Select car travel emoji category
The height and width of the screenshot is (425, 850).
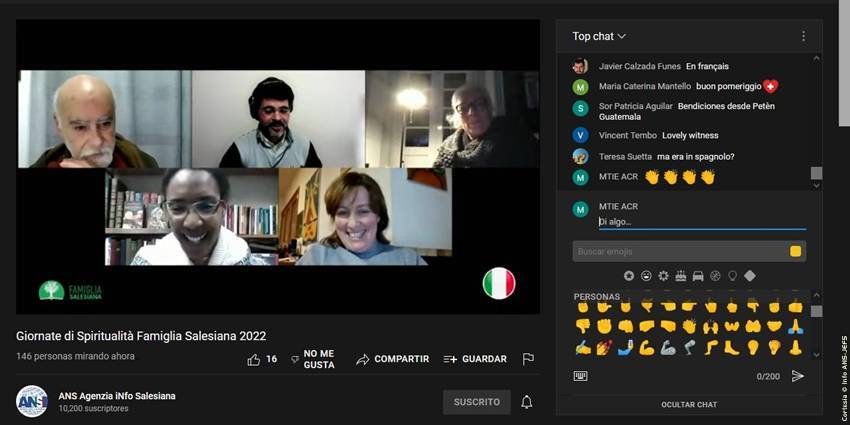coord(698,276)
